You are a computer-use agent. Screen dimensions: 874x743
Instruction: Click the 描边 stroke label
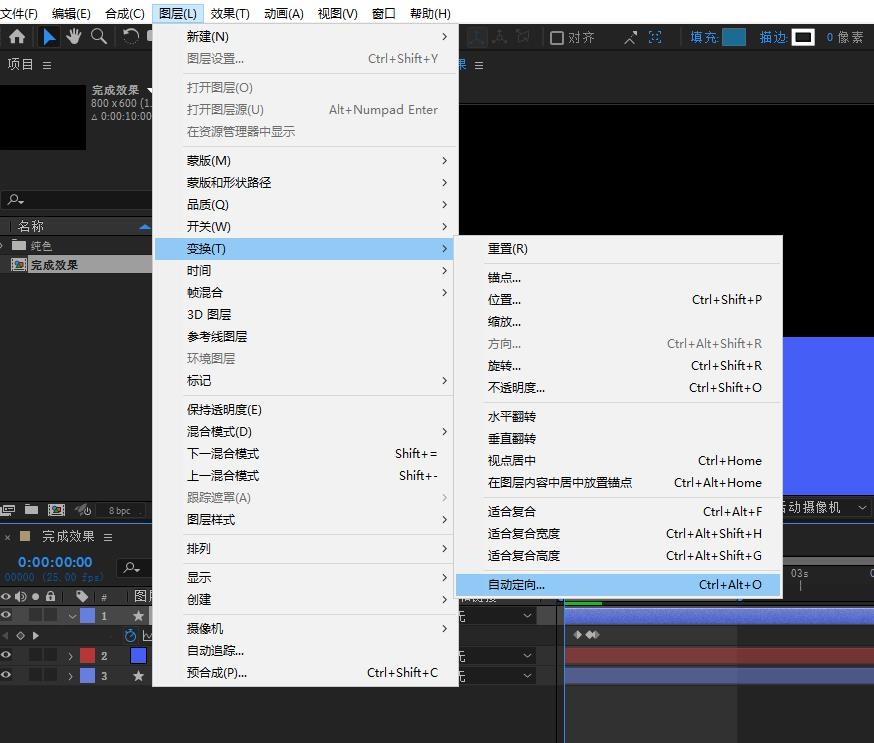(773, 37)
